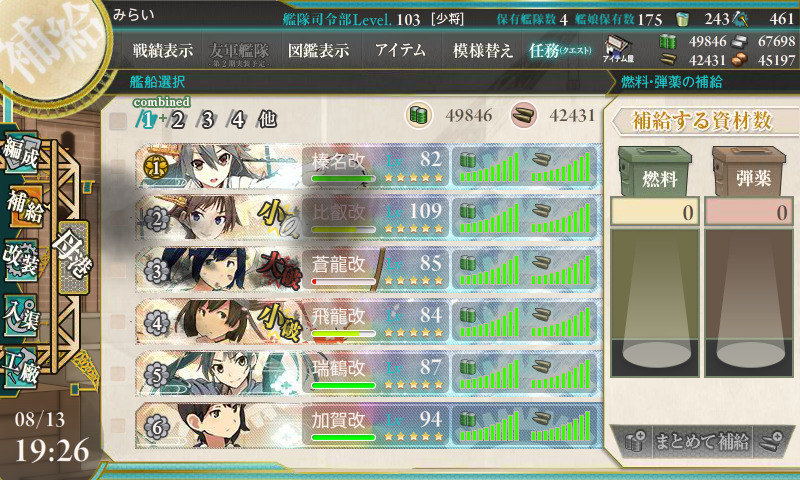Viewport: 800px width, 480px height.
Task: Toggle the select-all fleet checkbox
Action: coord(118,120)
